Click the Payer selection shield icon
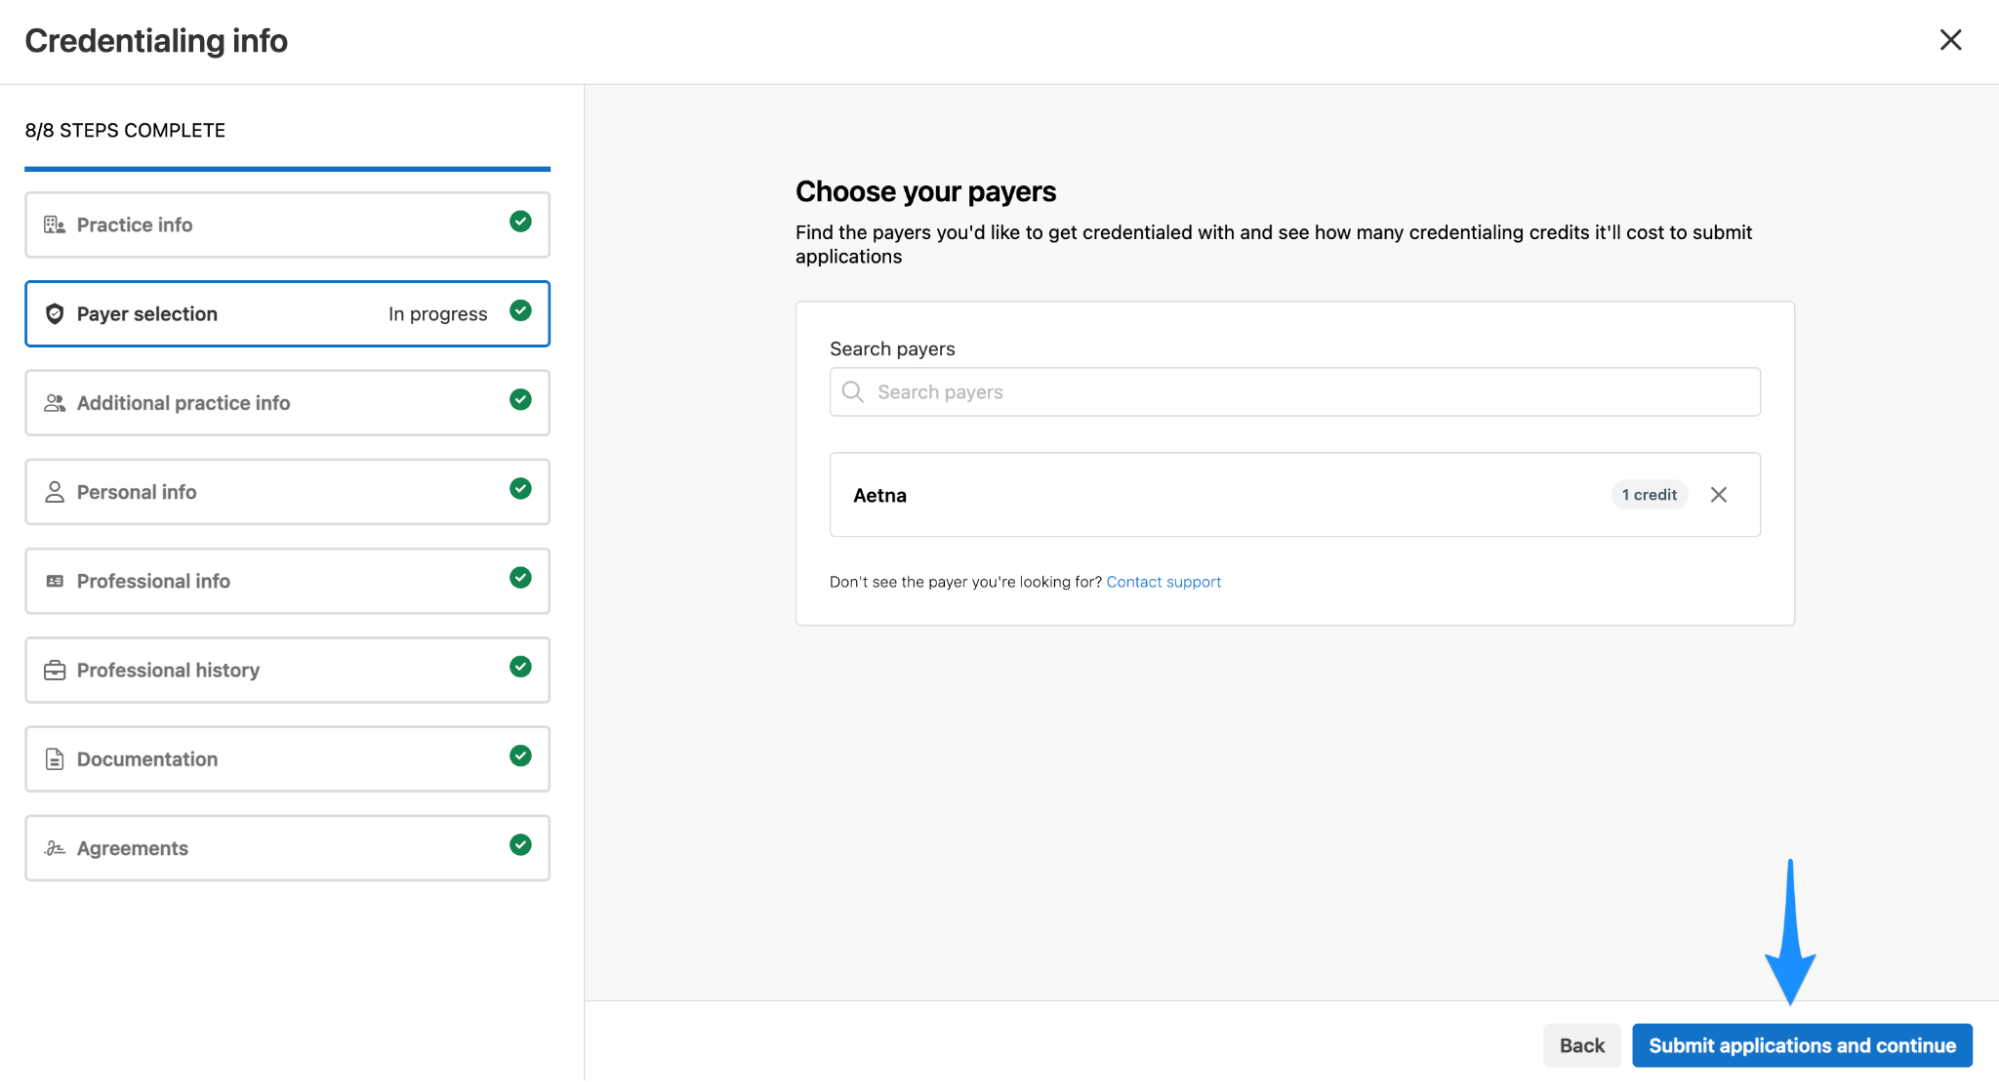 pyautogui.click(x=55, y=314)
